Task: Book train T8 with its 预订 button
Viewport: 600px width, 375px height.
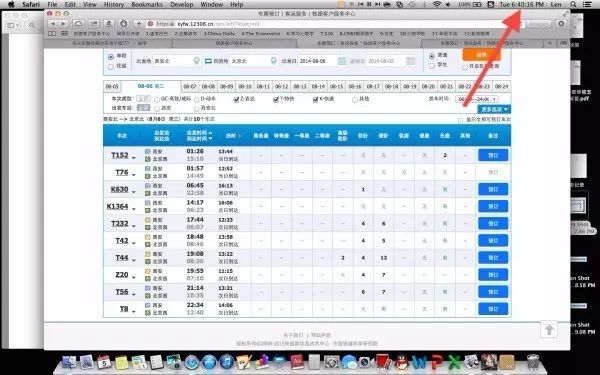Action: tap(493, 309)
